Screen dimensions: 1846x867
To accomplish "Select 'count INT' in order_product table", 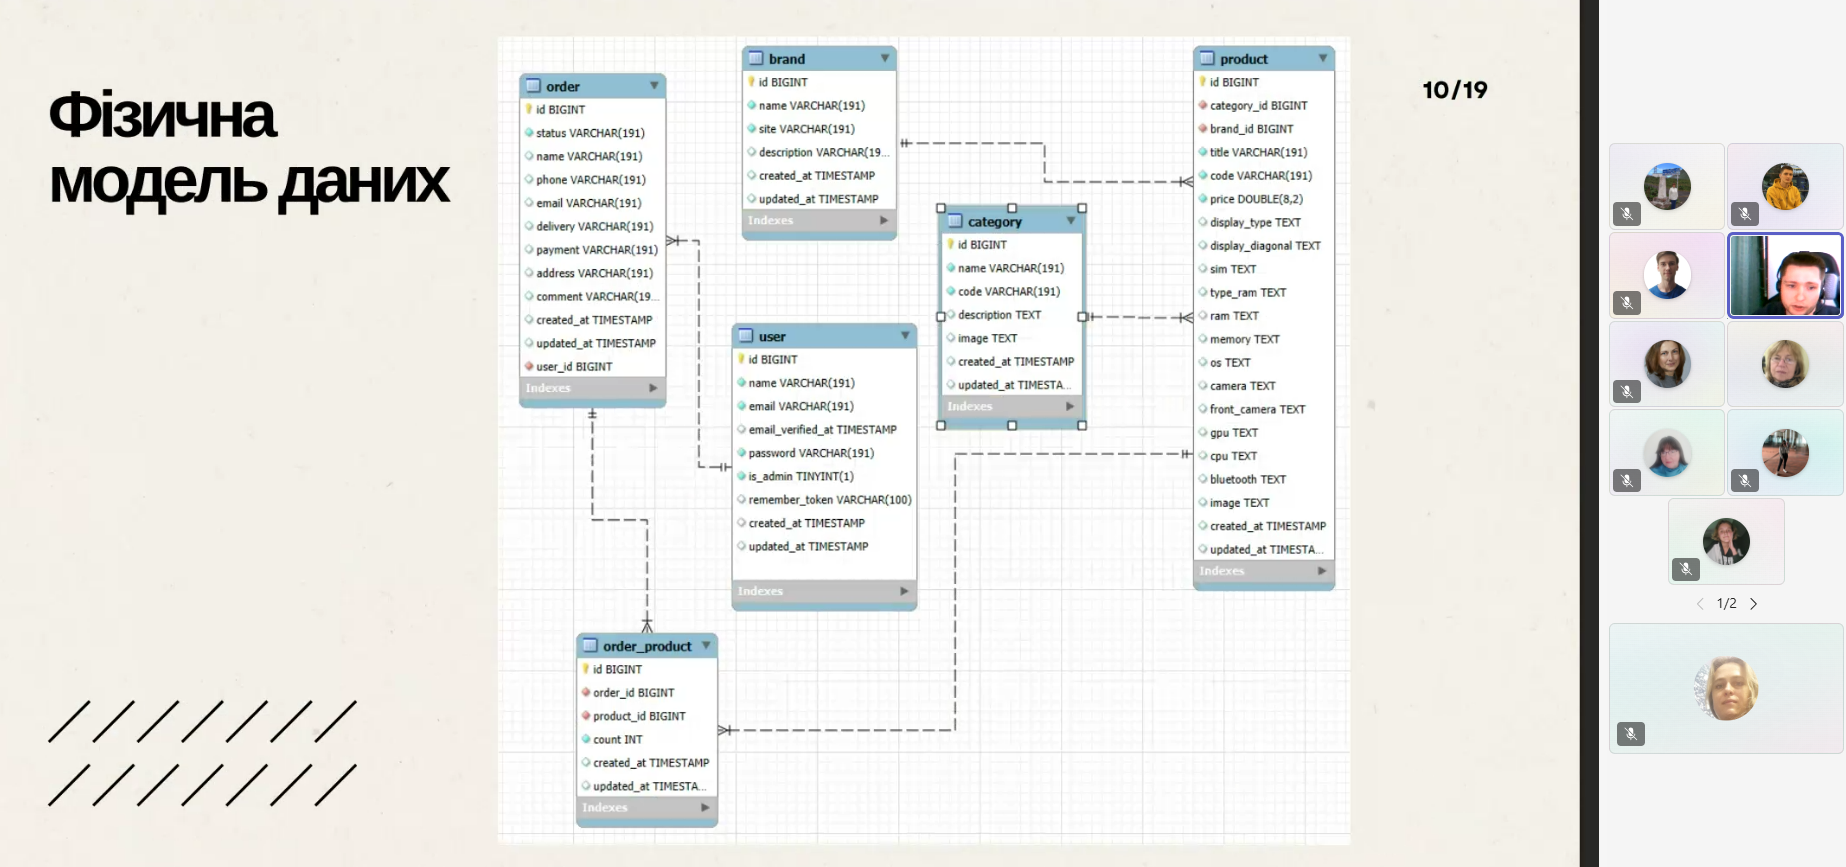I will coord(617,739).
